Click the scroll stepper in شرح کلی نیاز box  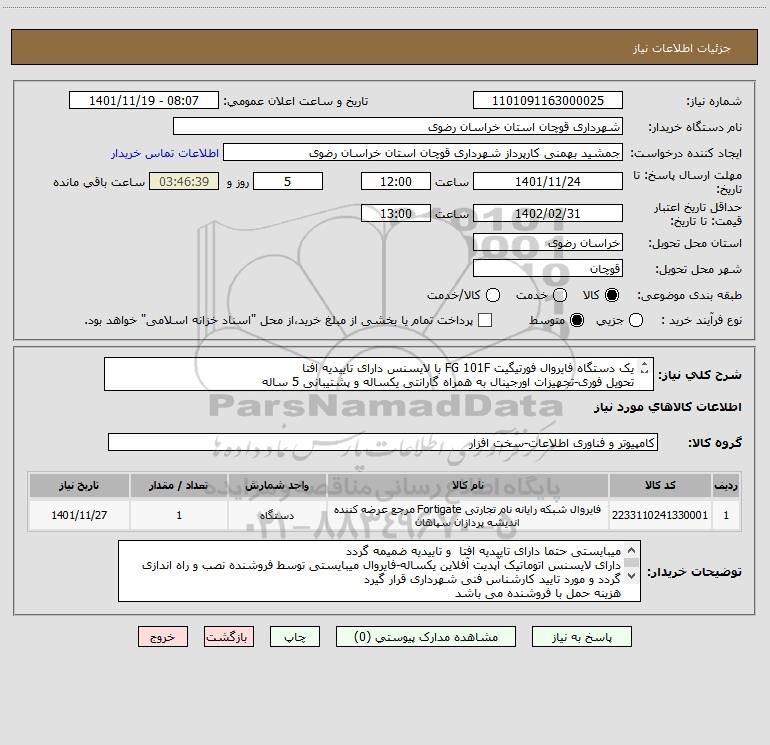[644, 367]
